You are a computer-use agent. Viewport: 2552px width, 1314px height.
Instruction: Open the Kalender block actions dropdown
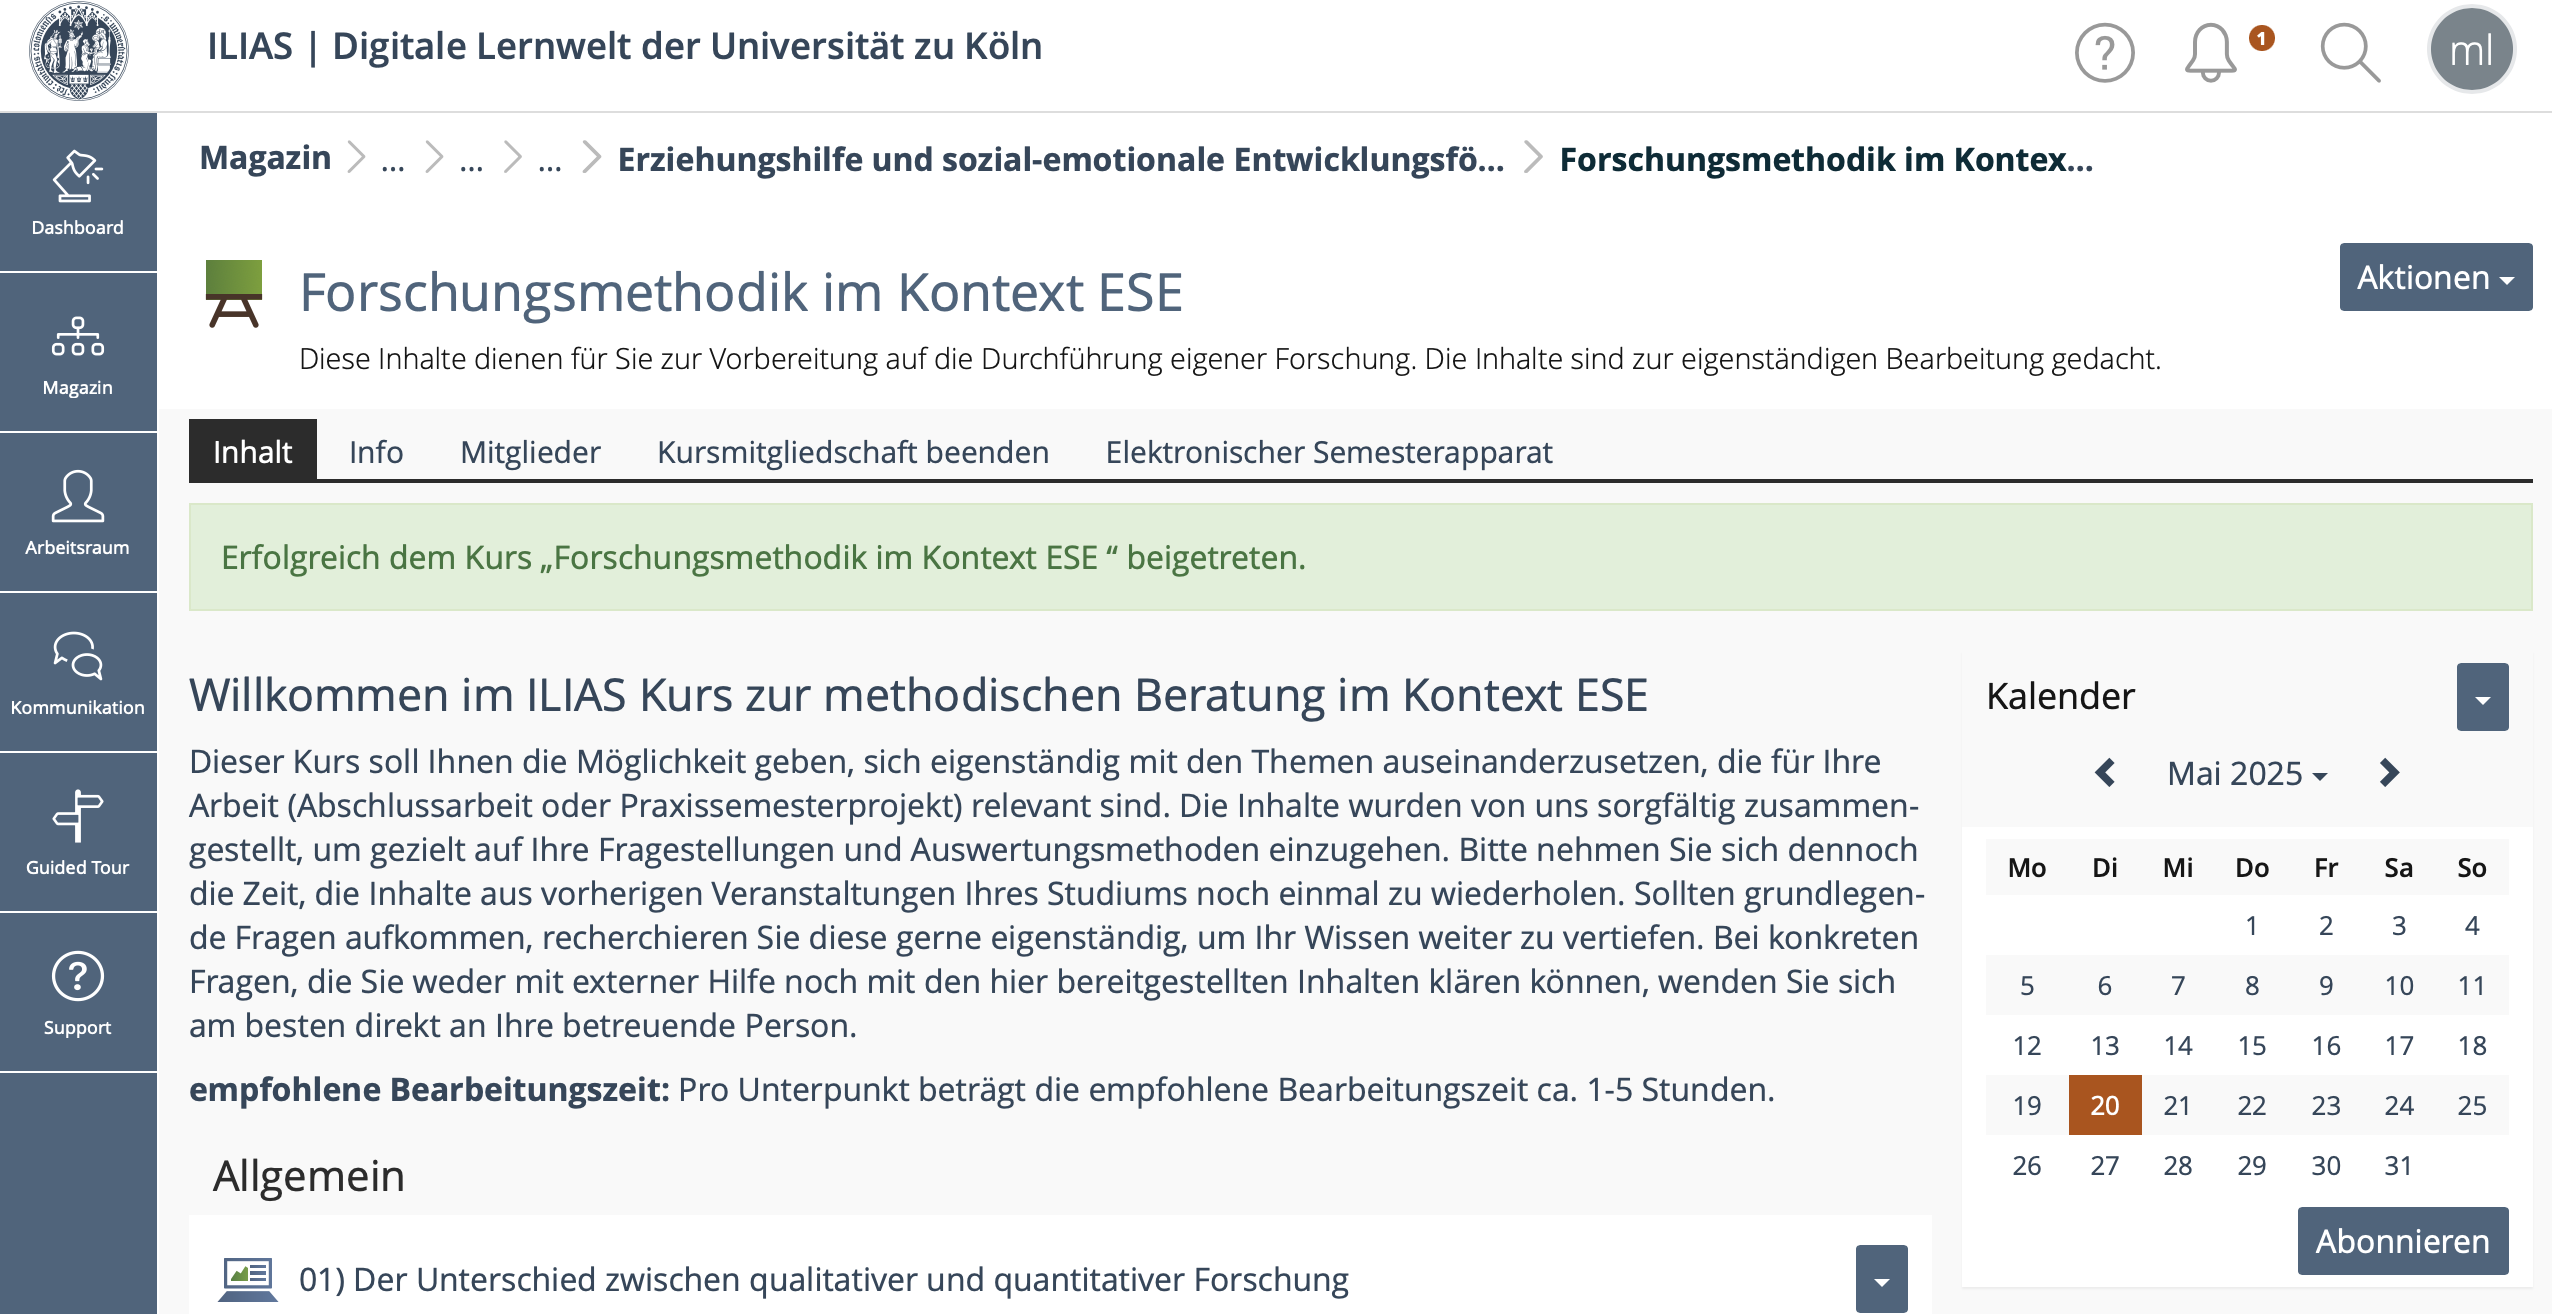click(2482, 697)
